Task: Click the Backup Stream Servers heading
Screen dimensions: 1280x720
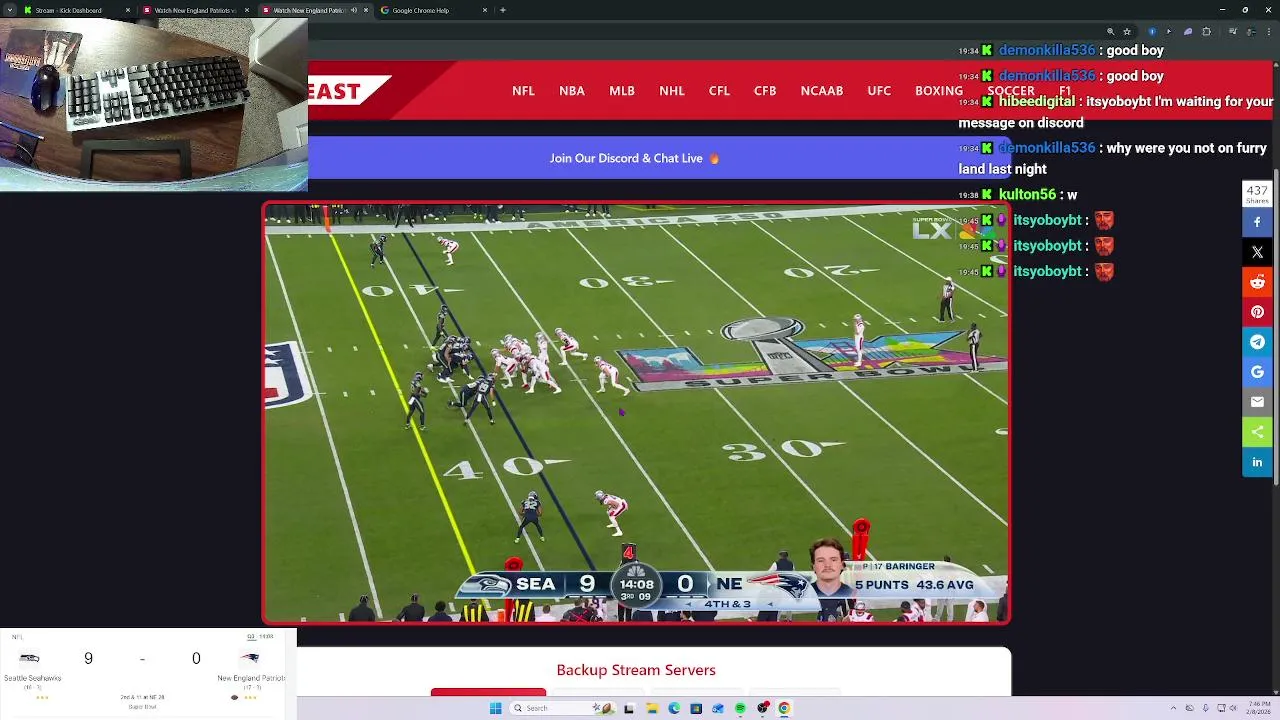Action: [636, 670]
